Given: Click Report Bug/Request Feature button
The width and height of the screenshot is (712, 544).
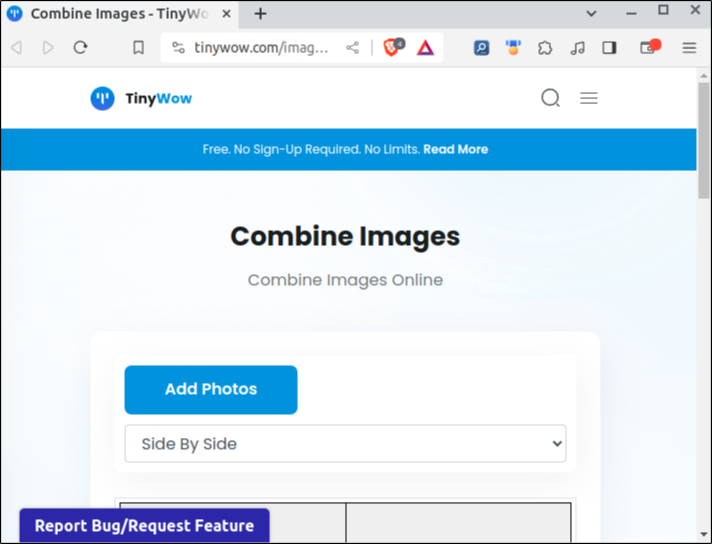Looking at the screenshot, I should [144, 525].
